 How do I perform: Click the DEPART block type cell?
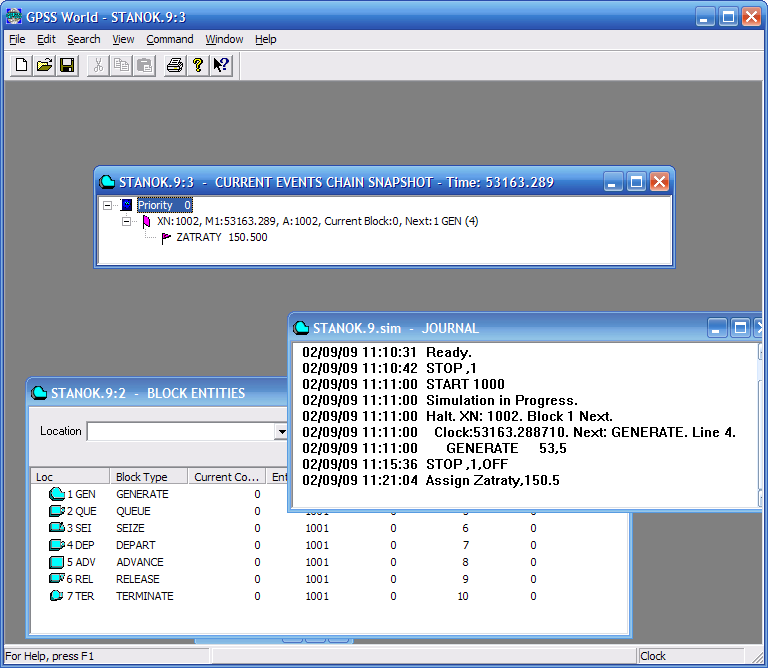(136, 545)
